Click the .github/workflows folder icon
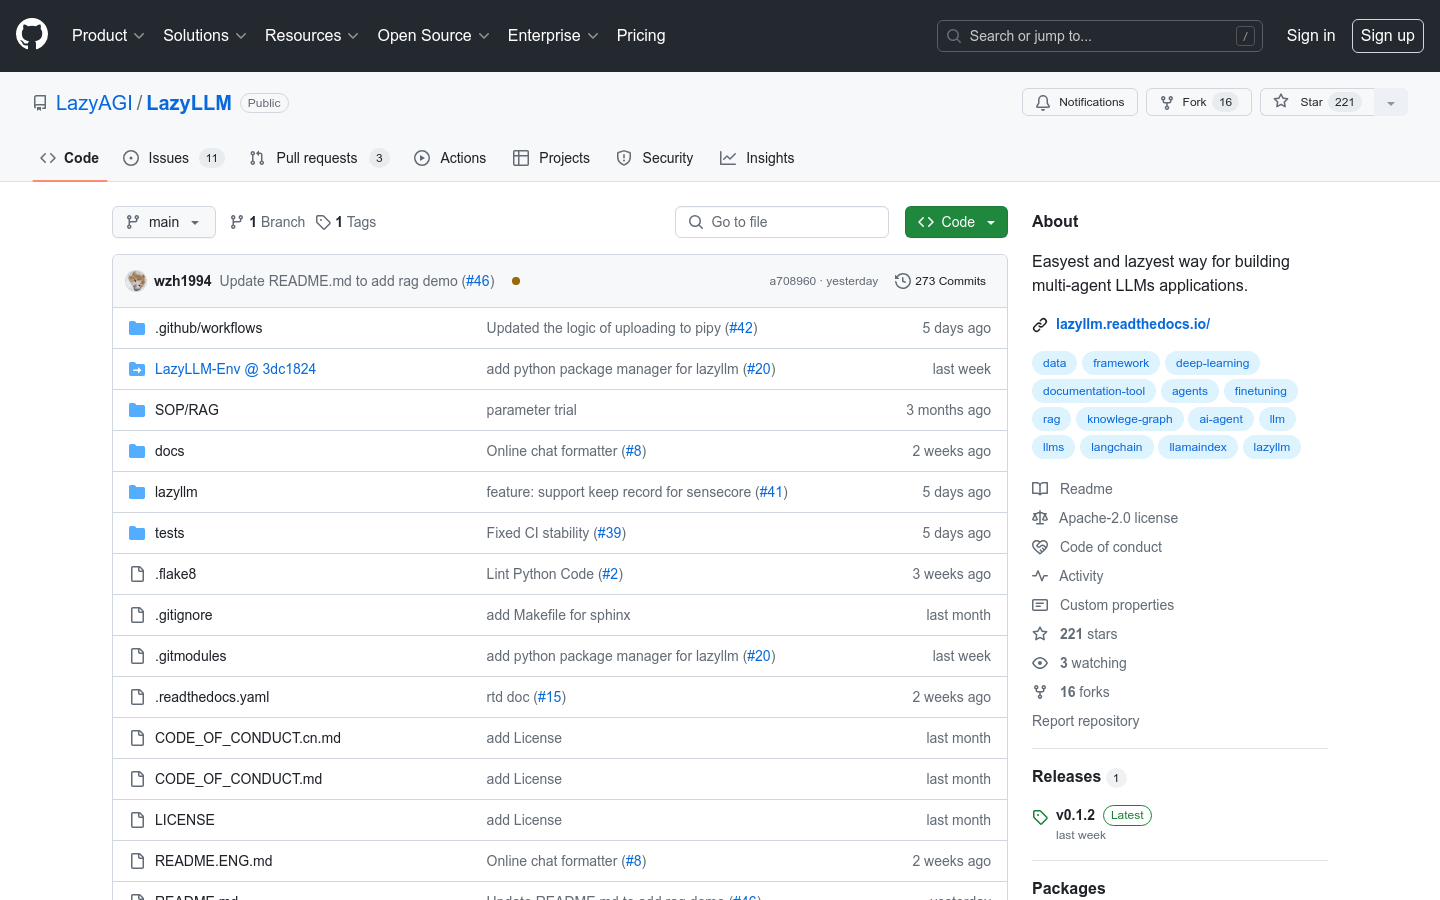 pos(137,328)
